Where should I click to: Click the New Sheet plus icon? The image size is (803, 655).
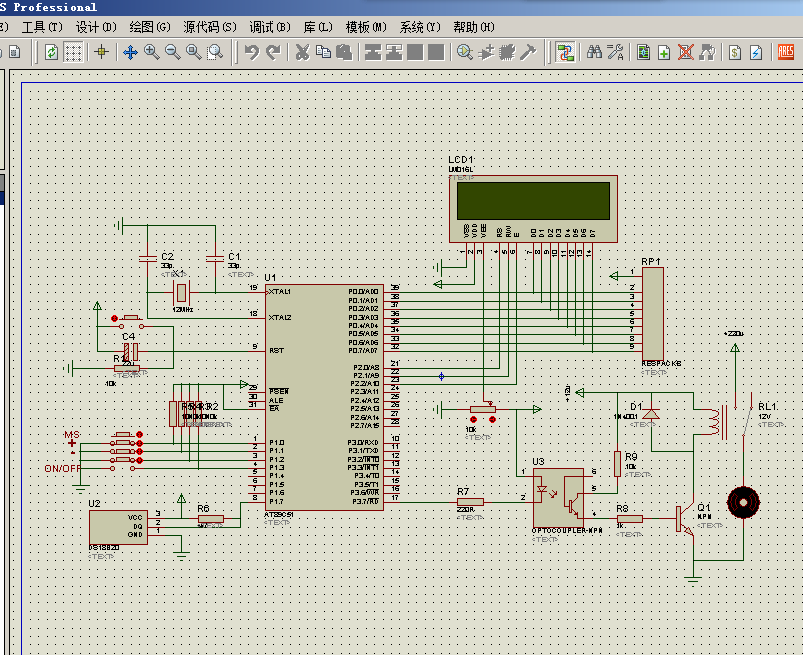(x=664, y=52)
